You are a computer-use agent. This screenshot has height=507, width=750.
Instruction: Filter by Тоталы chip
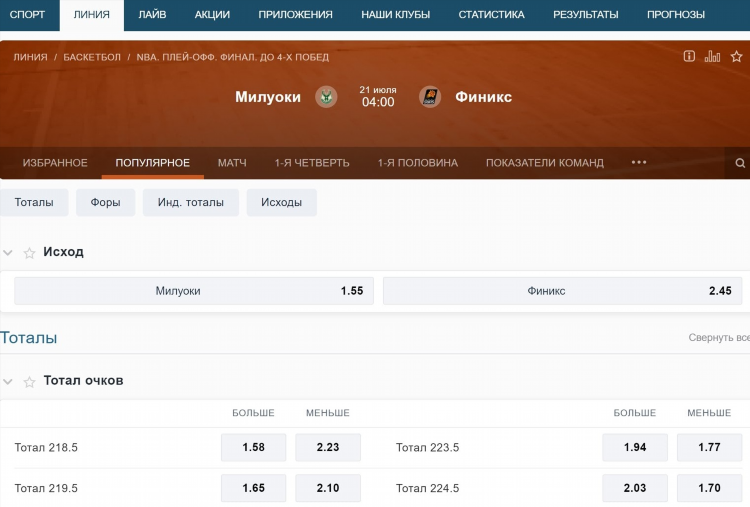[34, 202]
